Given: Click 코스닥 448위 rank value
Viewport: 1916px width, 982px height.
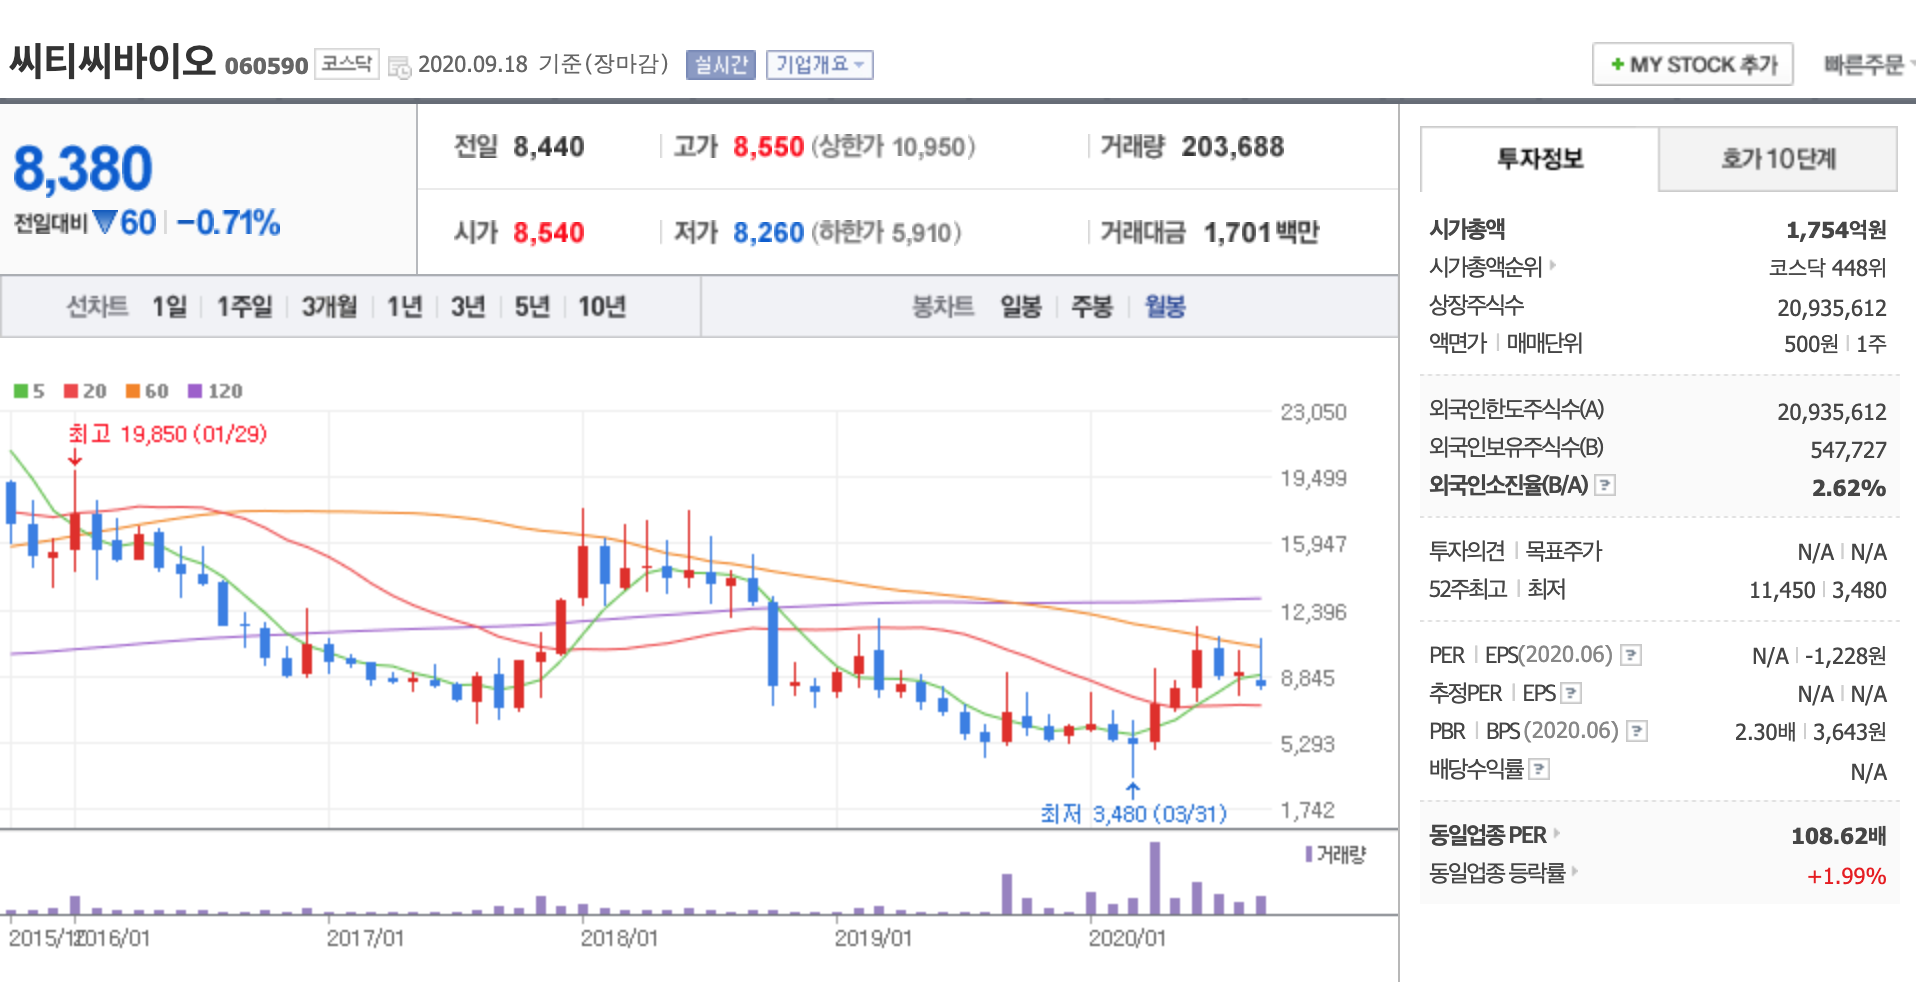Looking at the screenshot, I should [1827, 268].
